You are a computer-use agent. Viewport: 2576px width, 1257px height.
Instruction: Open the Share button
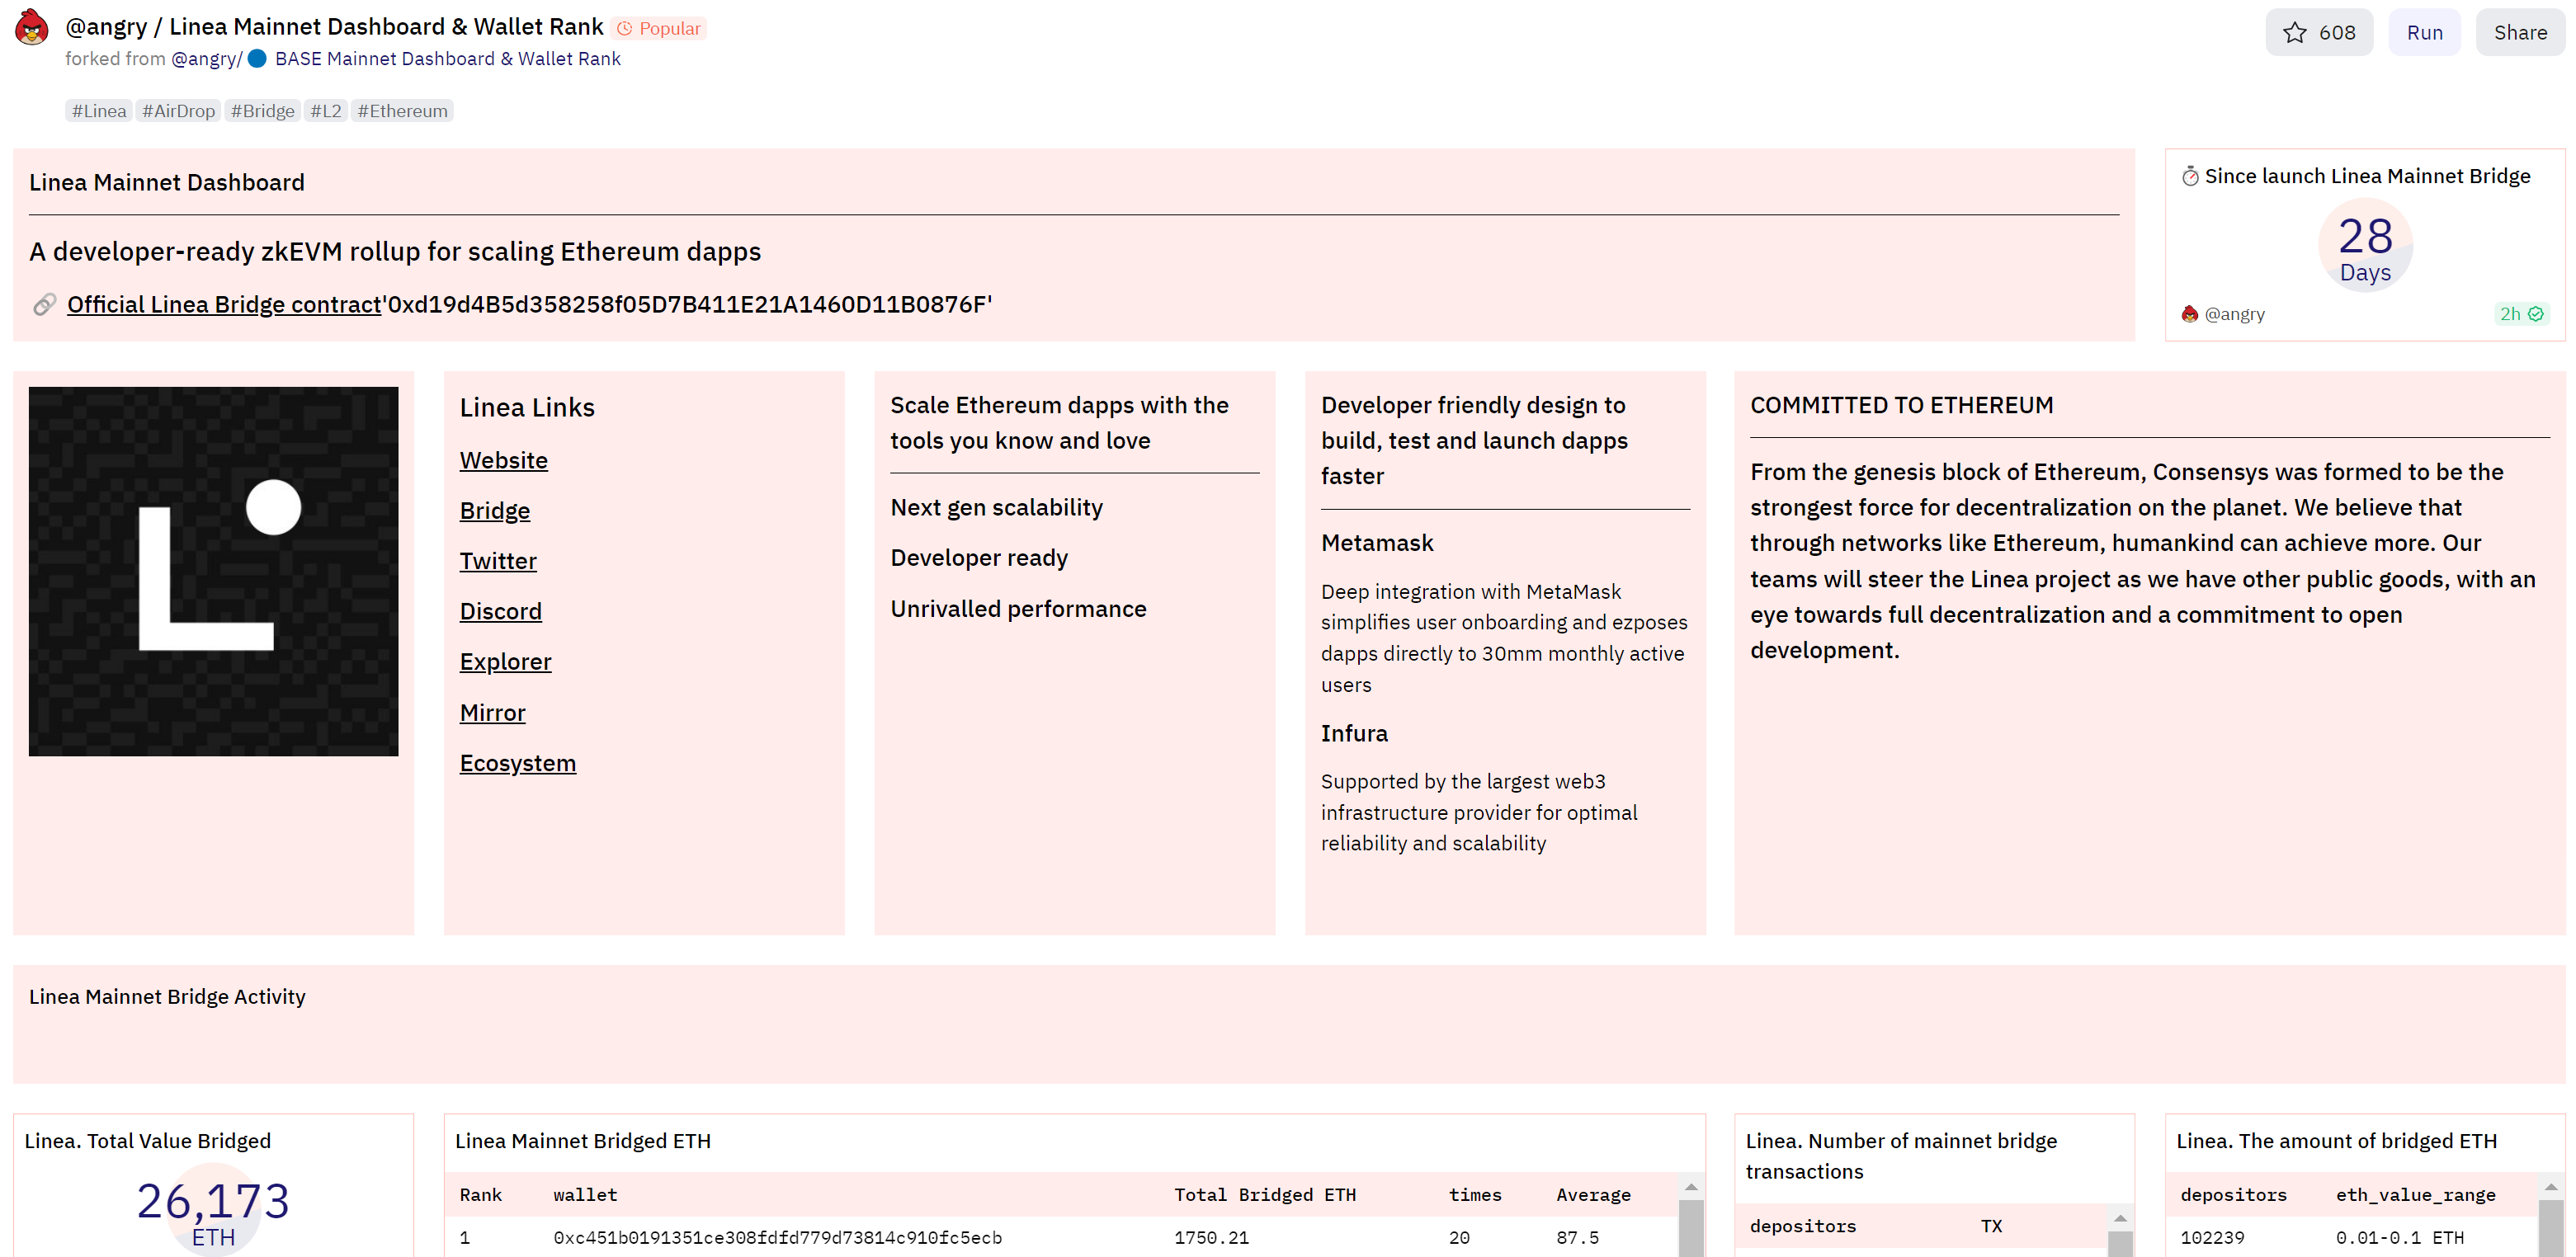click(2520, 32)
